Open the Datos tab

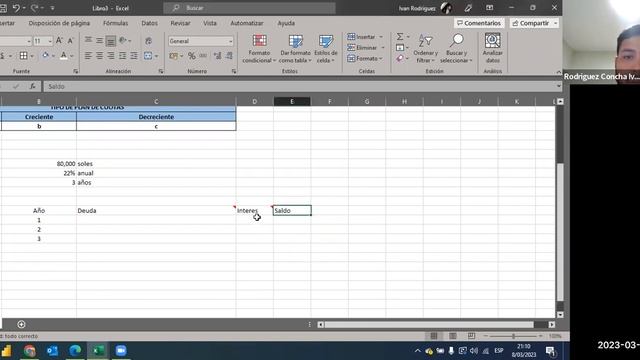(149, 23)
